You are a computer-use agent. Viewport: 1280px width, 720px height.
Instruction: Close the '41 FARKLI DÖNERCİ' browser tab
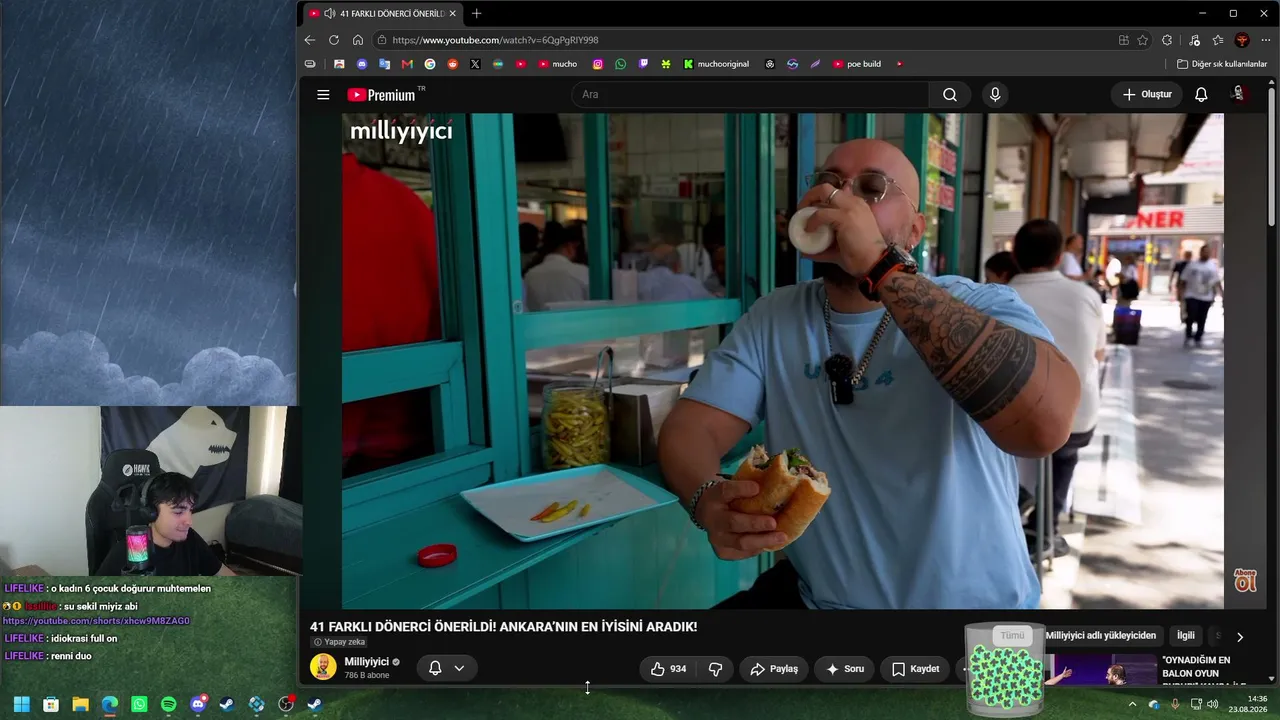click(x=452, y=13)
